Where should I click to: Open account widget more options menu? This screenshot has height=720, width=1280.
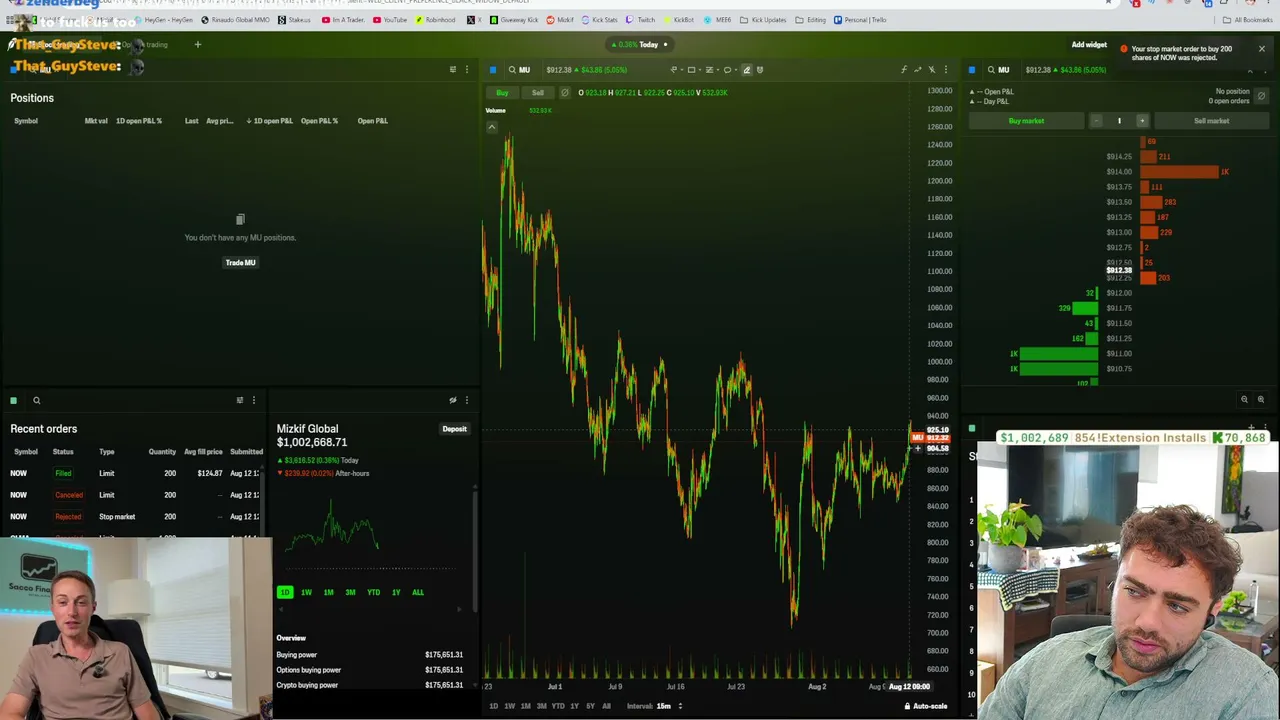pos(466,401)
